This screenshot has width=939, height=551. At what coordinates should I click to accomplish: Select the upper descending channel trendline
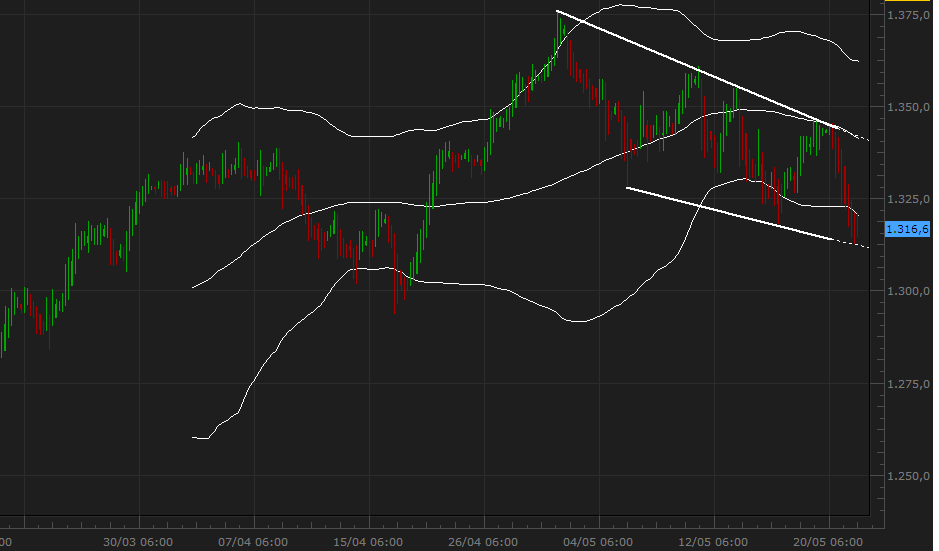696,69
